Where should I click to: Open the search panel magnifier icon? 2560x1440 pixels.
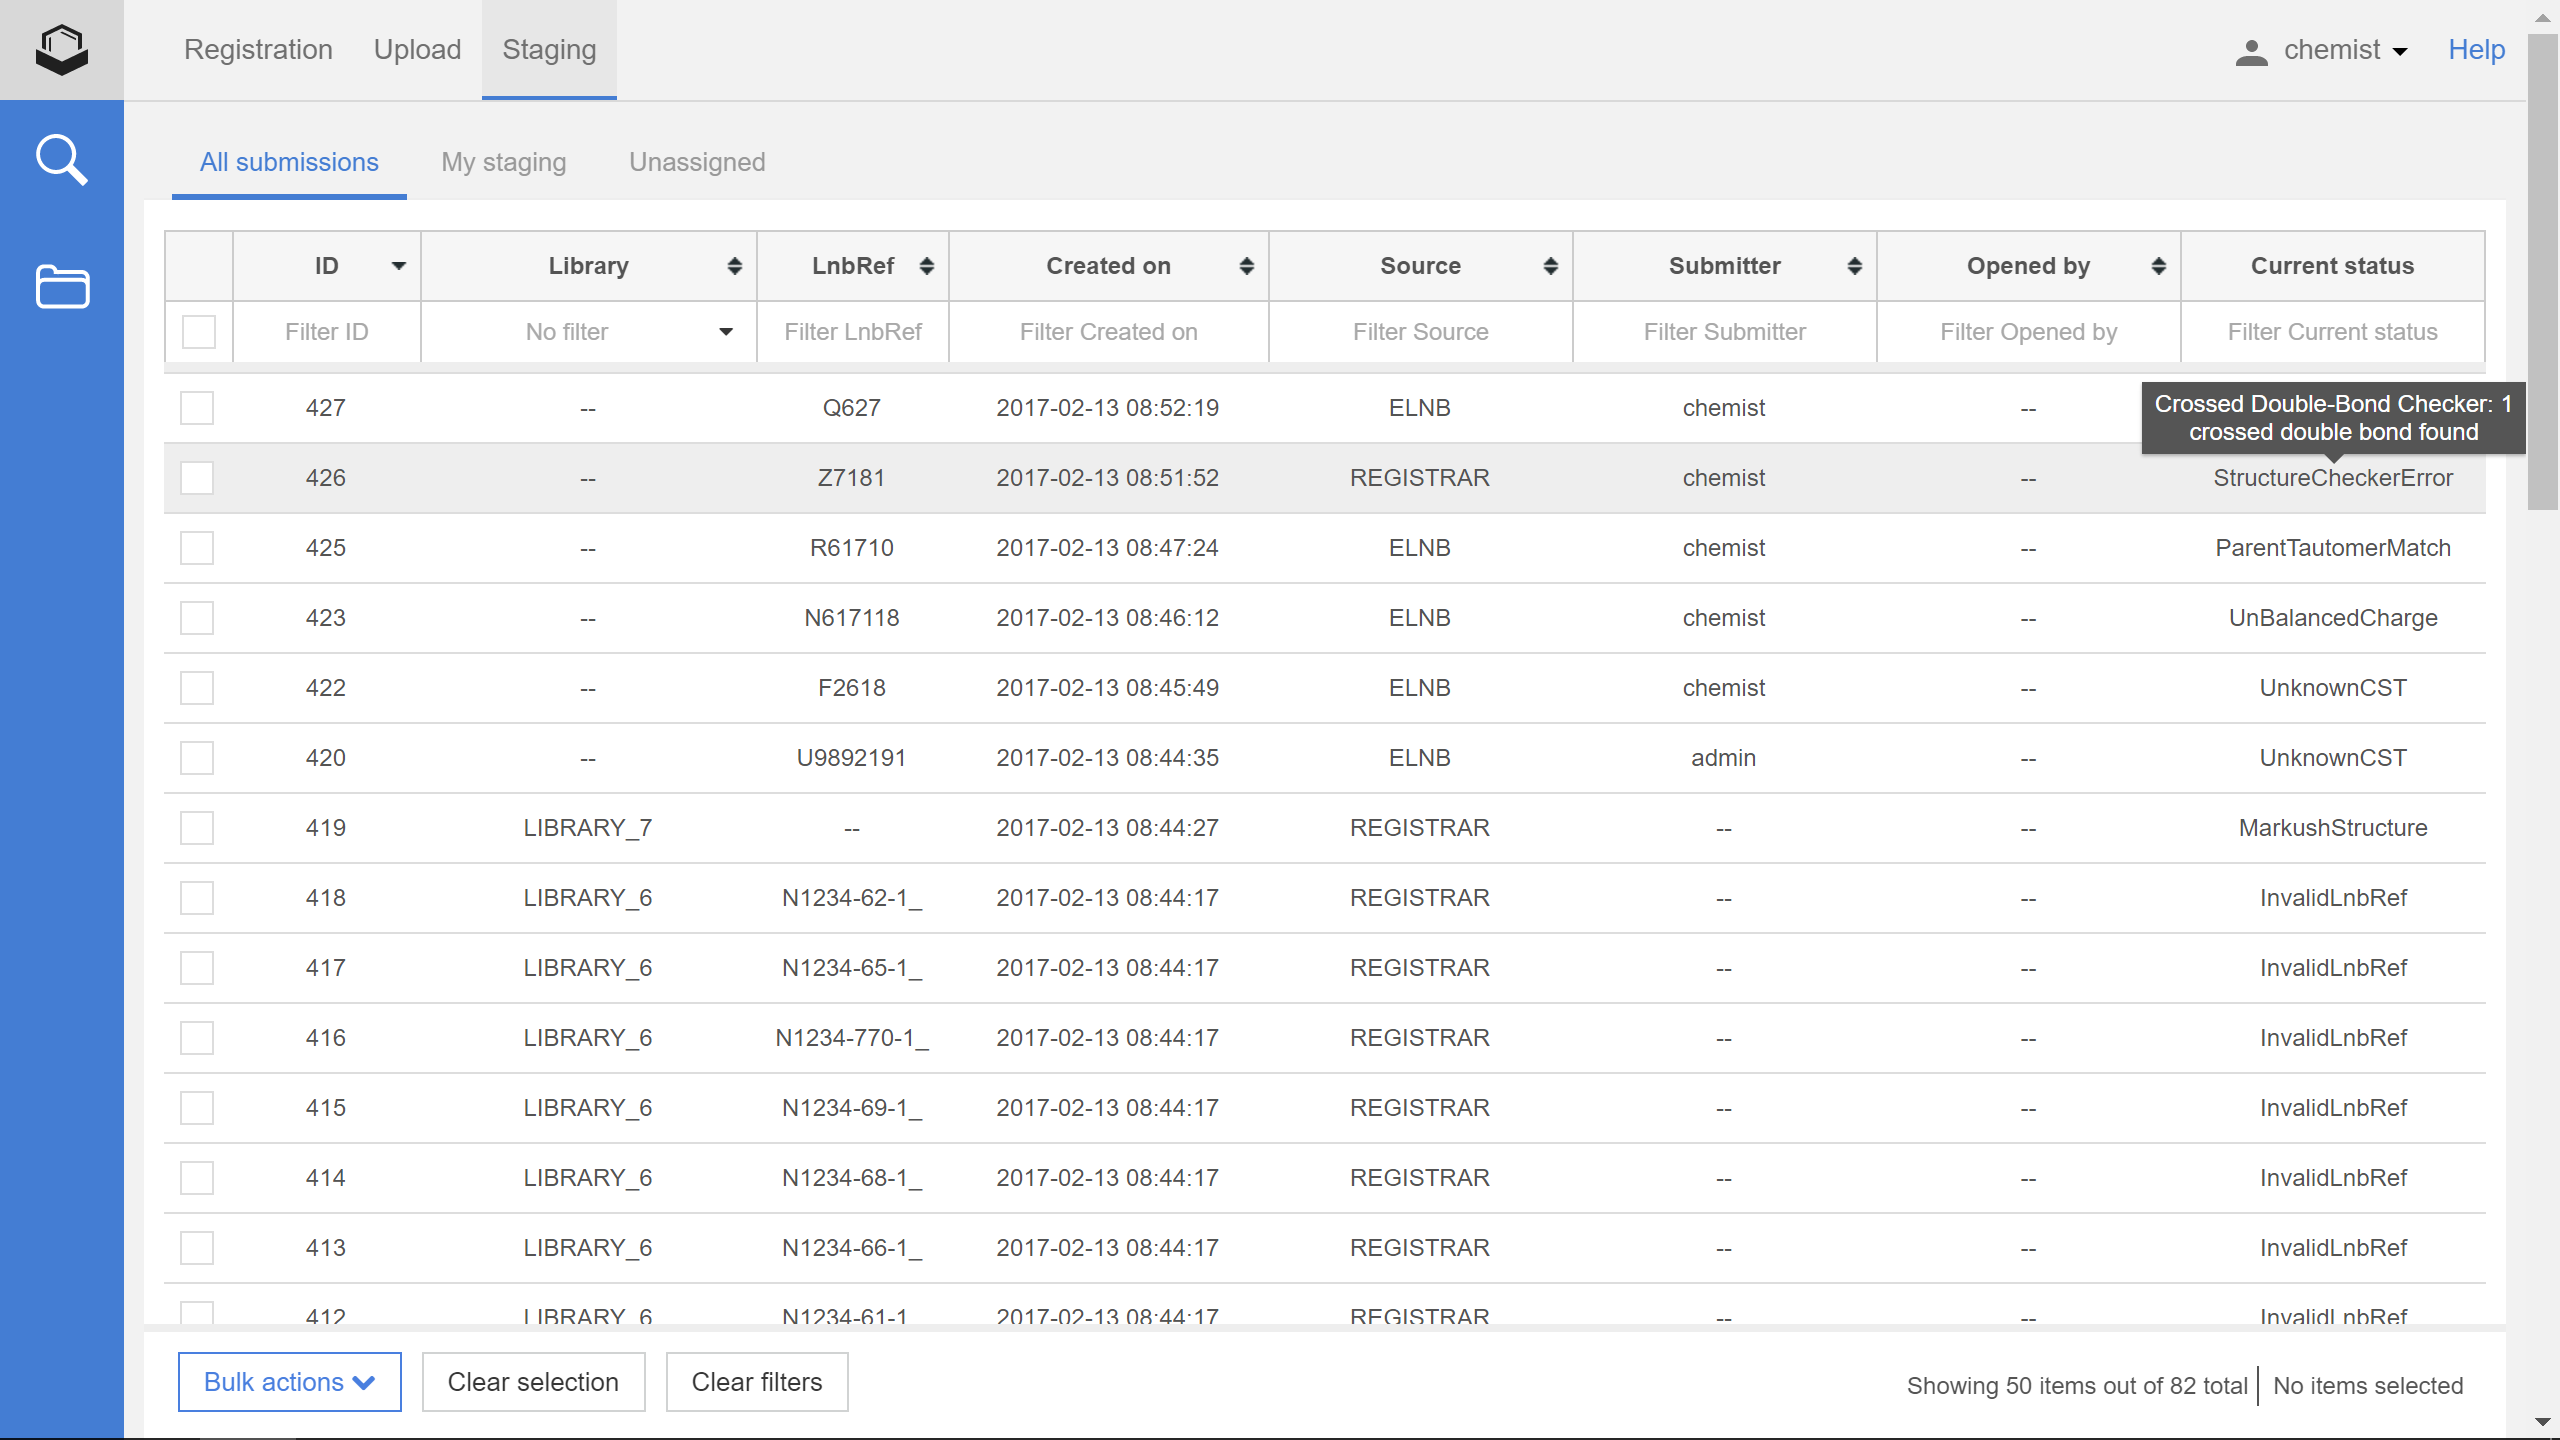[x=62, y=160]
